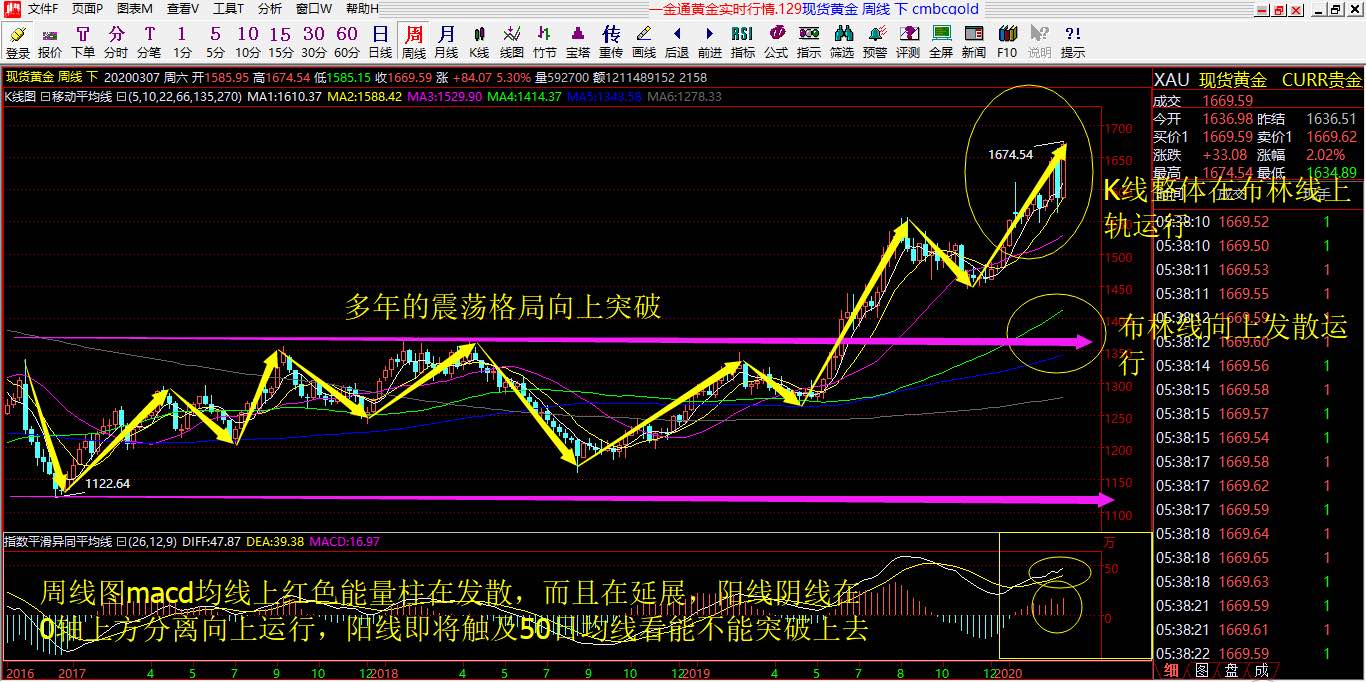Open the 页面P menu

click(x=86, y=9)
